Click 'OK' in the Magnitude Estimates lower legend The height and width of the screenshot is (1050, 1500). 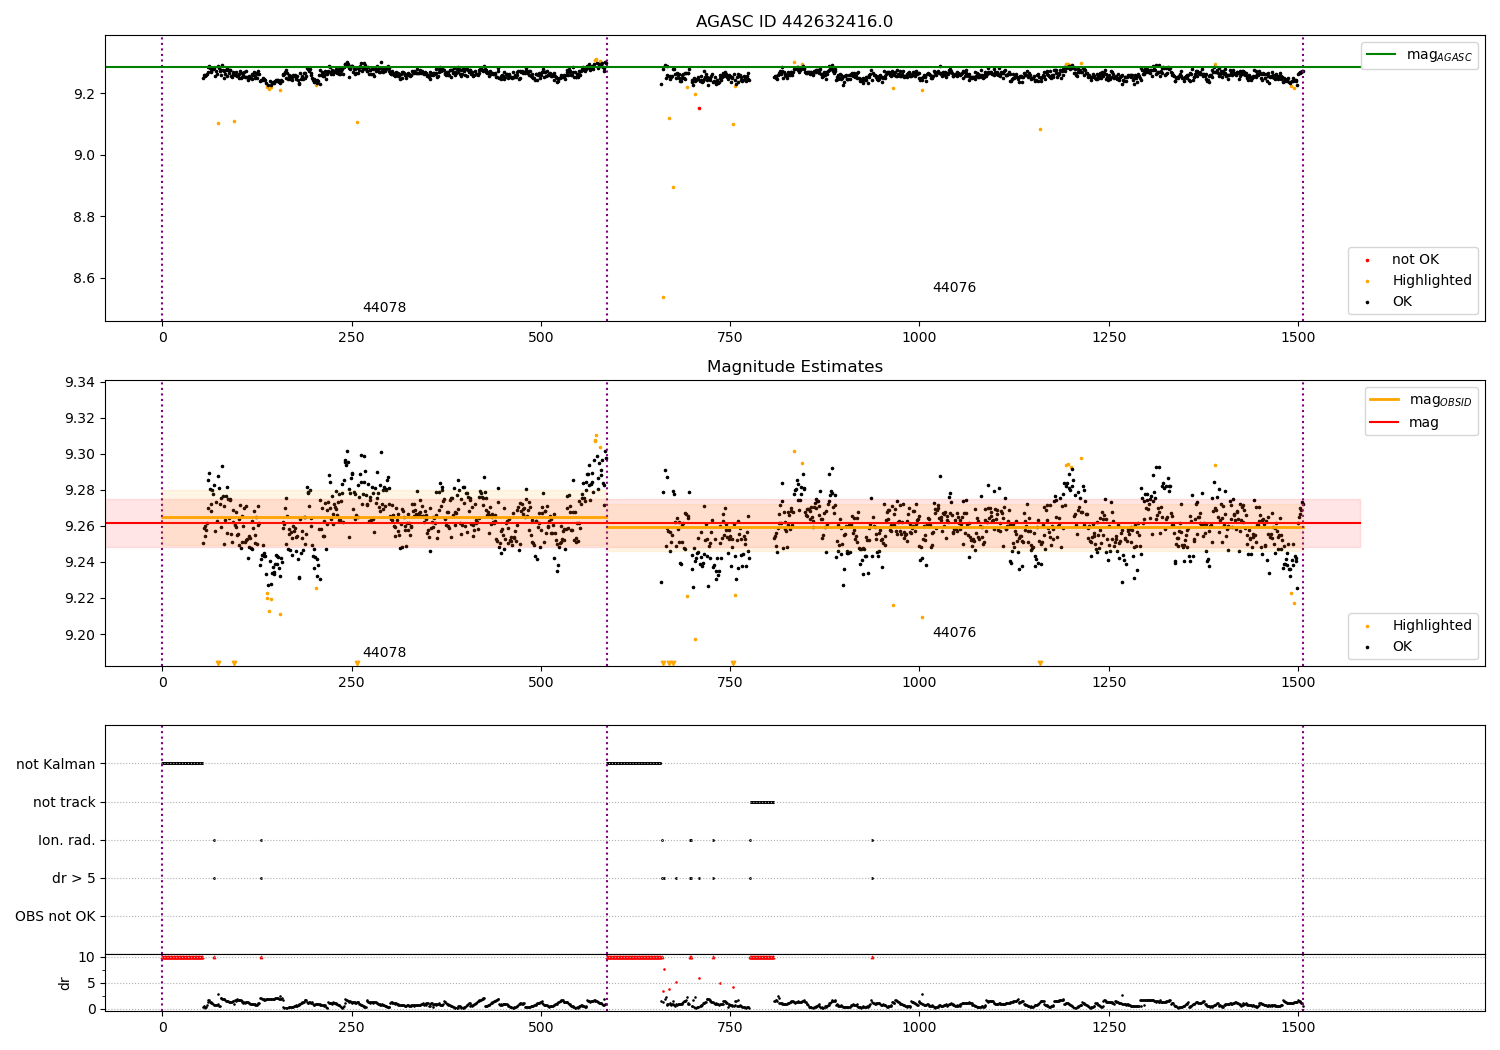[1402, 647]
